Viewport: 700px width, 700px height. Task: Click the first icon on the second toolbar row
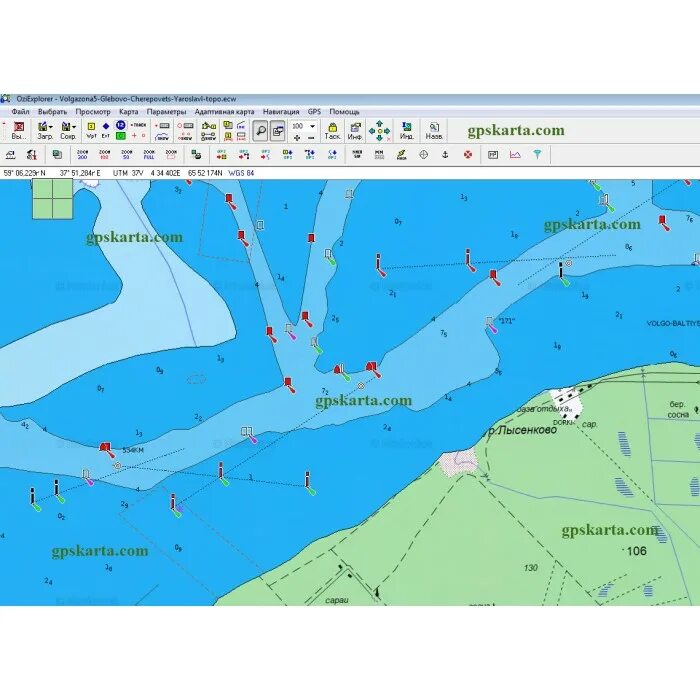click(10, 154)
